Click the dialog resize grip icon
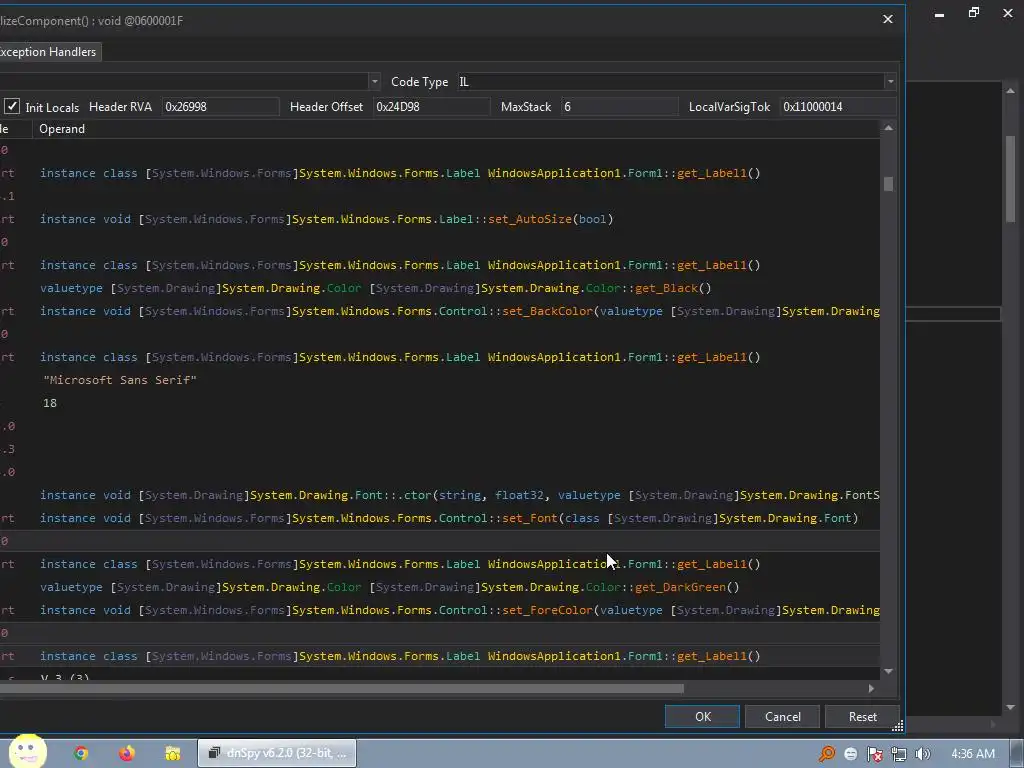1024x768 pixels. coord(897,726)
